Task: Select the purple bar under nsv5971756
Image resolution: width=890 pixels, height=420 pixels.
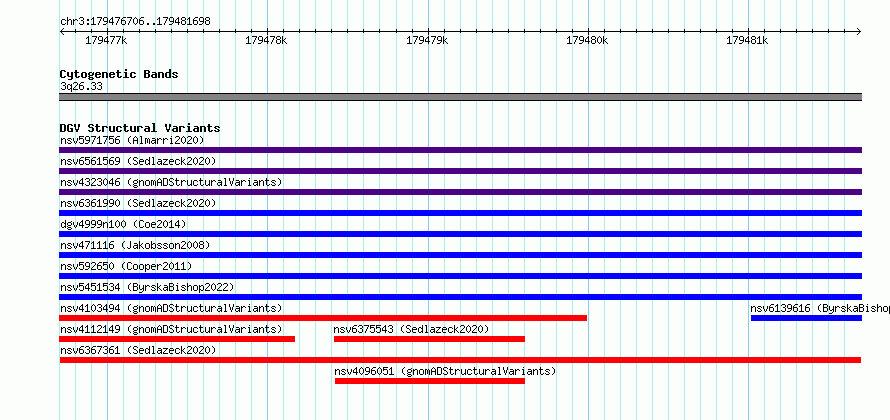Action: tap(460, 150)
